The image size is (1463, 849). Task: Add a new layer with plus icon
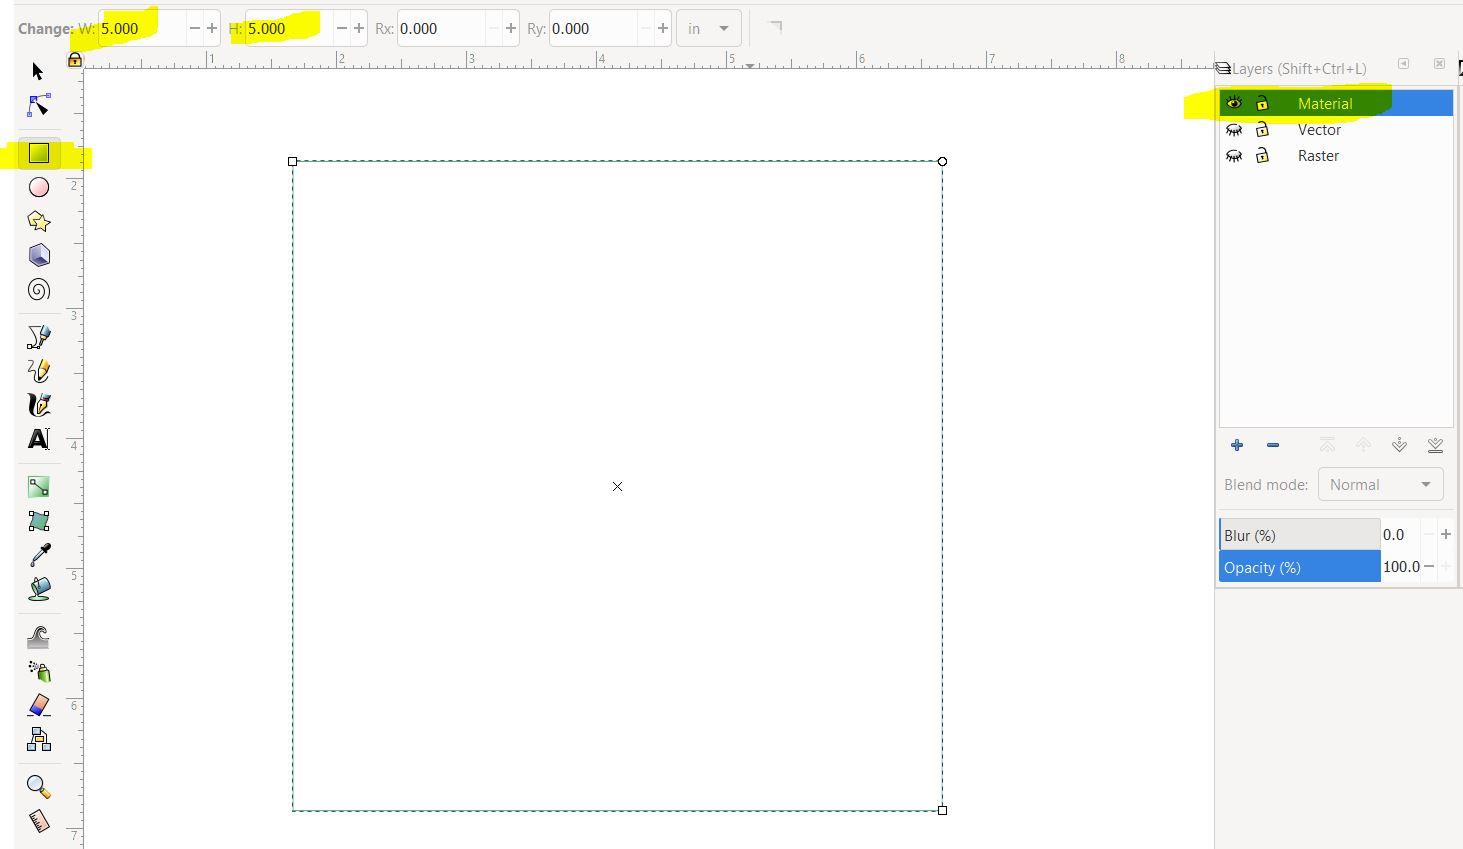(x=1237, y=445)
